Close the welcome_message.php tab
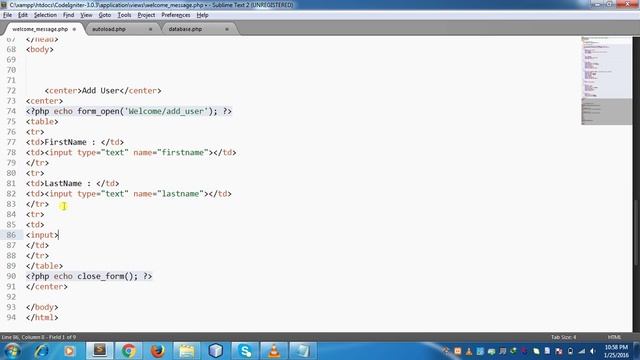Viewport: 640px width, 360px height. (74, 29)
